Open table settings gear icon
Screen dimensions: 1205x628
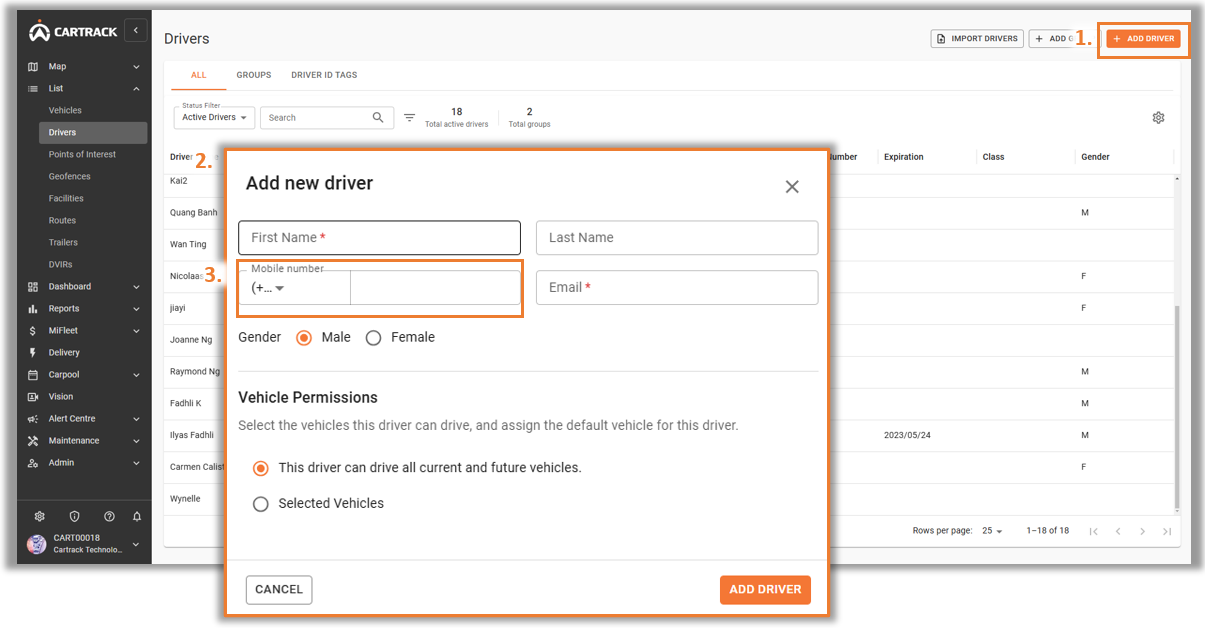[x=1158, y=118]
